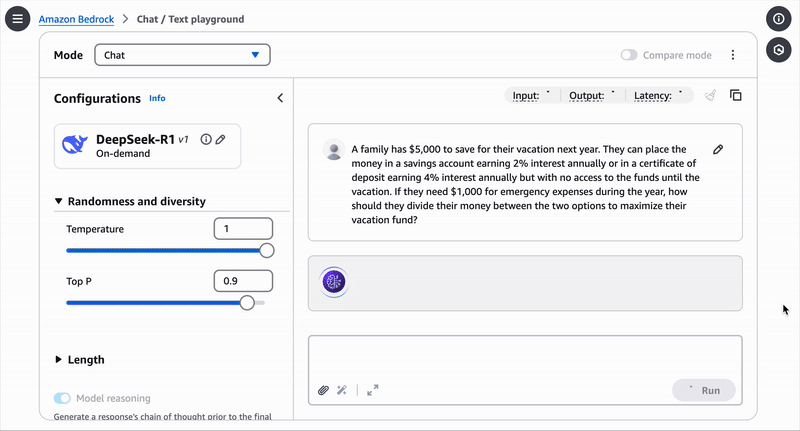The height and width of the screenshot is (431, 800).
Task: Toggle Compare mode switch
Action: click(x=629, y=55)
